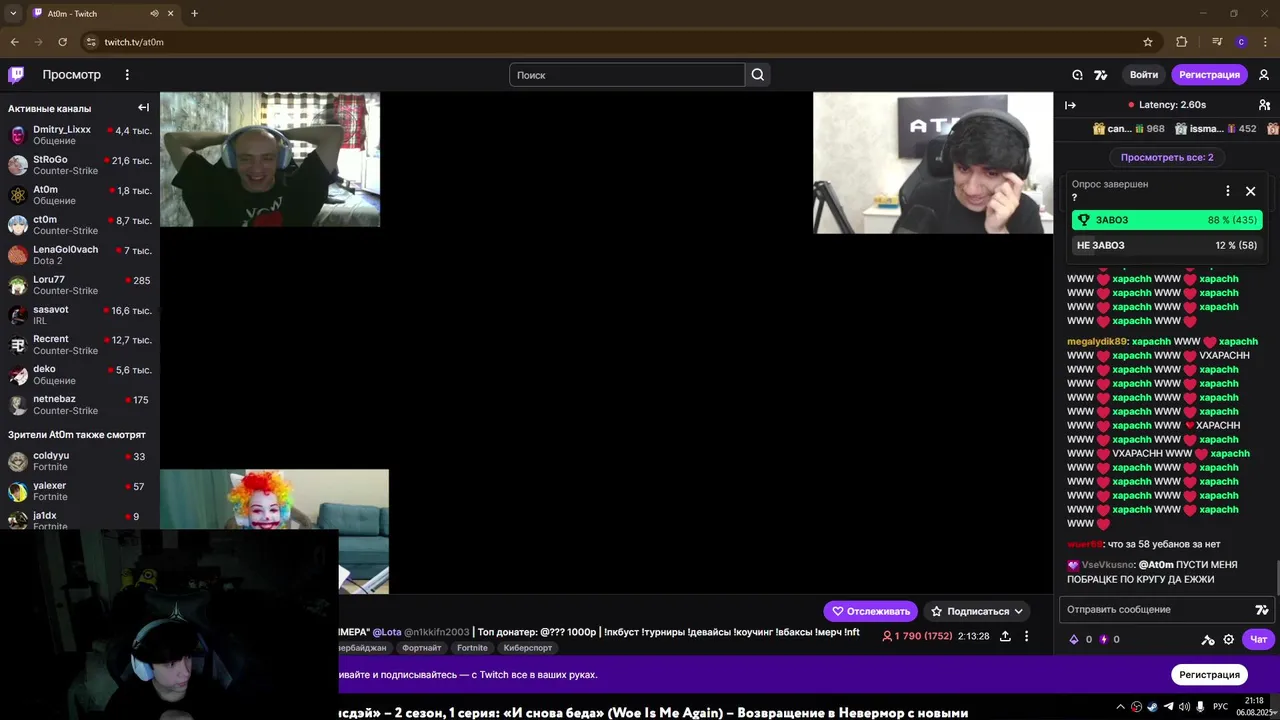Open the sasavot IRL channel
This screenshot has width=1280, height=720.
pyautogui.click(x=79, y=315)
